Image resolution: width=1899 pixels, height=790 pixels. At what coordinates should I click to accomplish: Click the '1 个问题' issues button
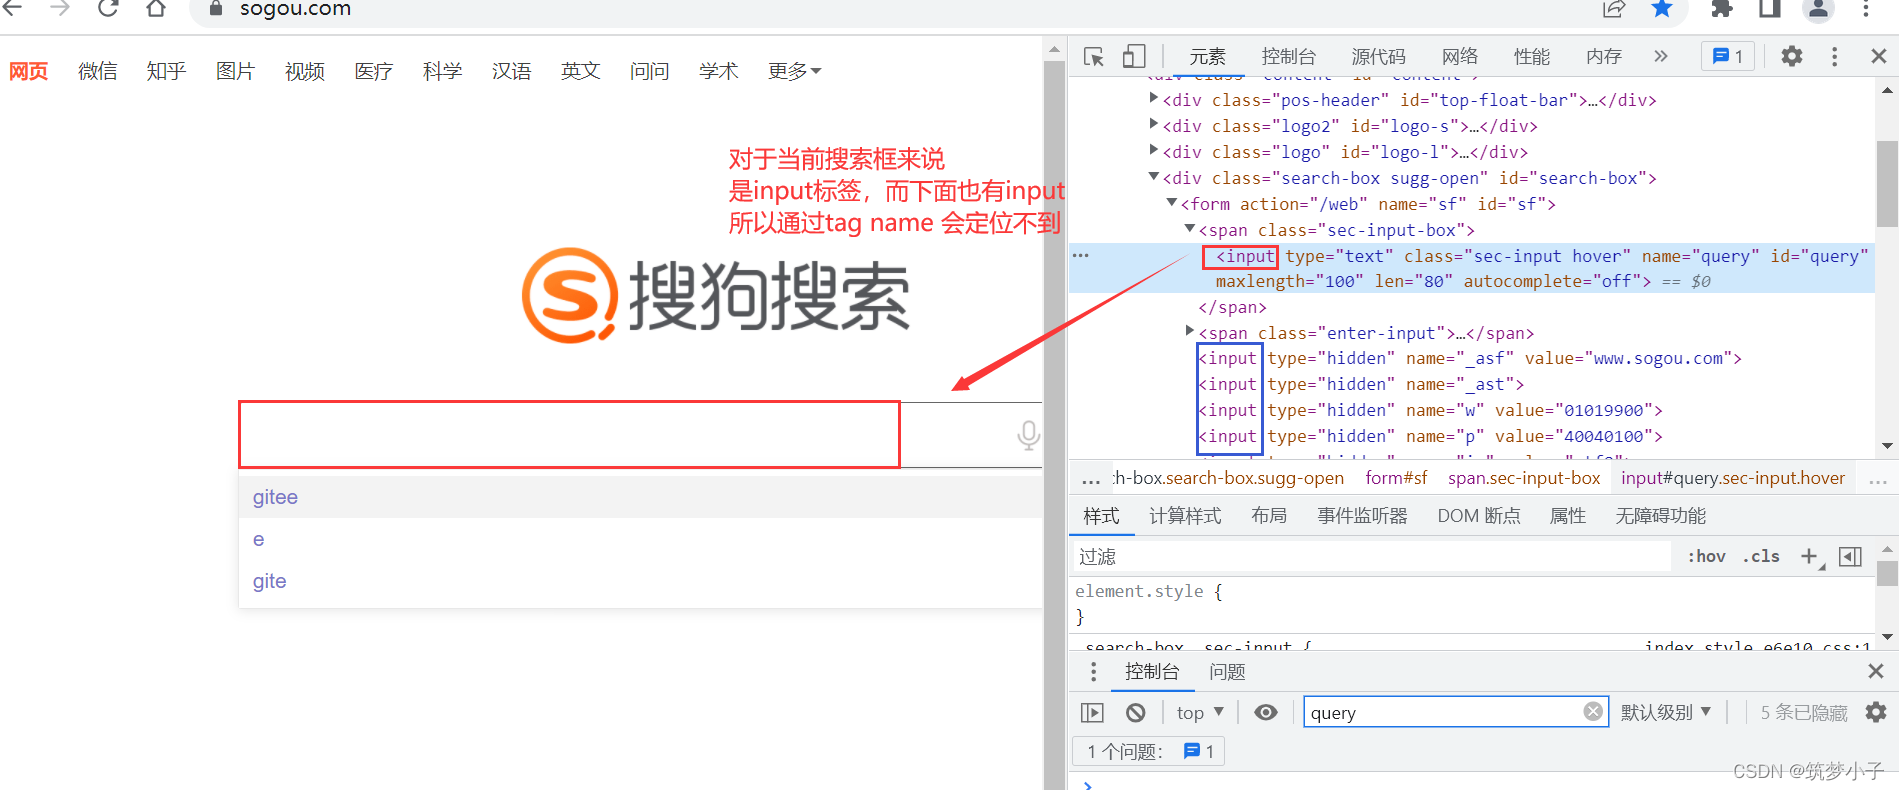tap(1150, 751)
